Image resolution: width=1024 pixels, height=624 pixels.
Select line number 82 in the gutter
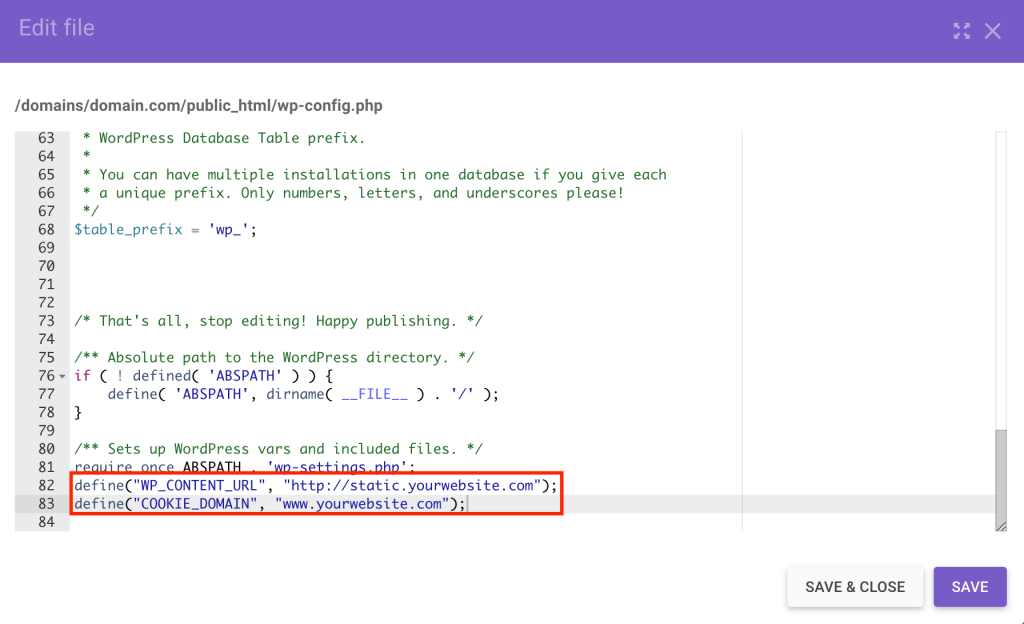tap(48, 485)
